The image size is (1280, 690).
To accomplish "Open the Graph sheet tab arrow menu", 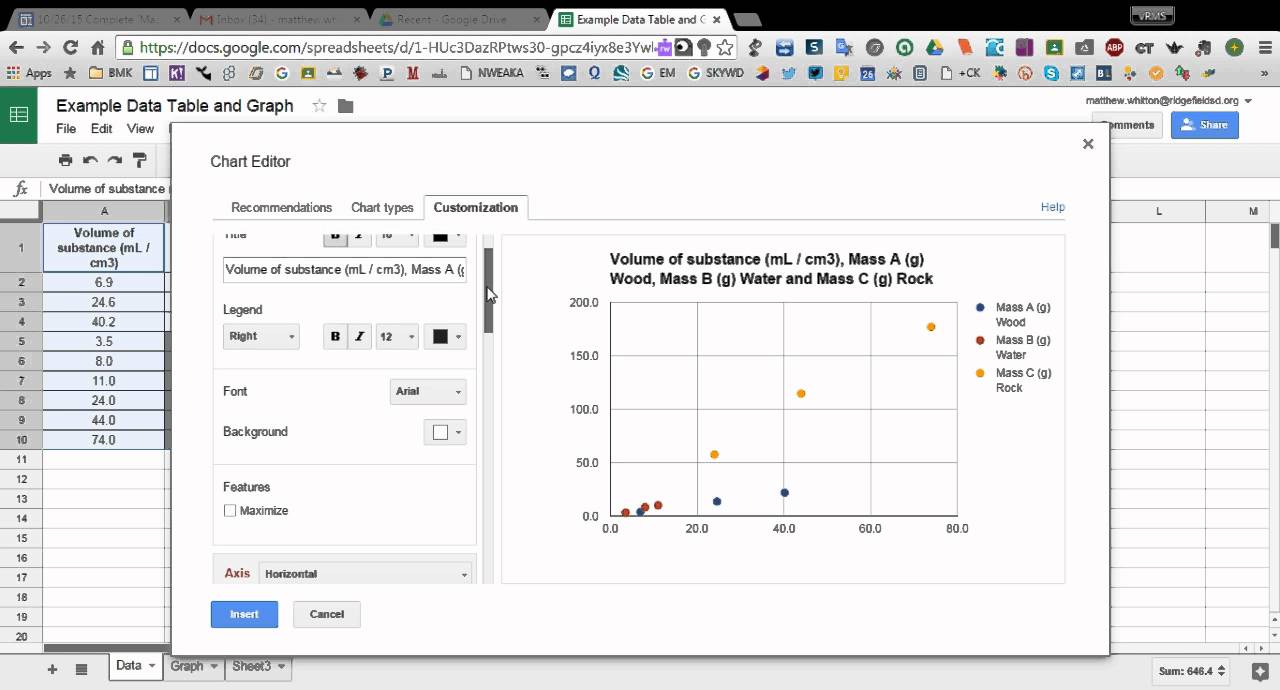I will [x=214, y=666].
